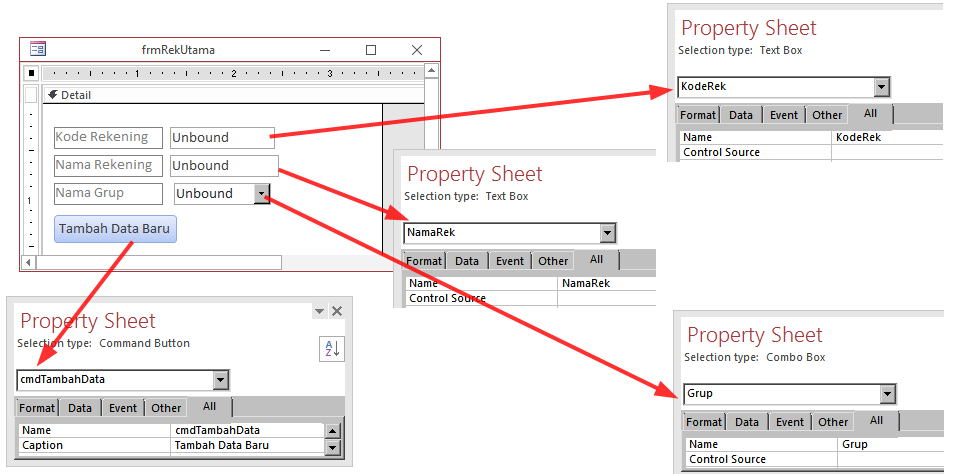The image size is (963, 474).
Task: Click the Unbound text box beside Kode Rekening
Action: 222,138
